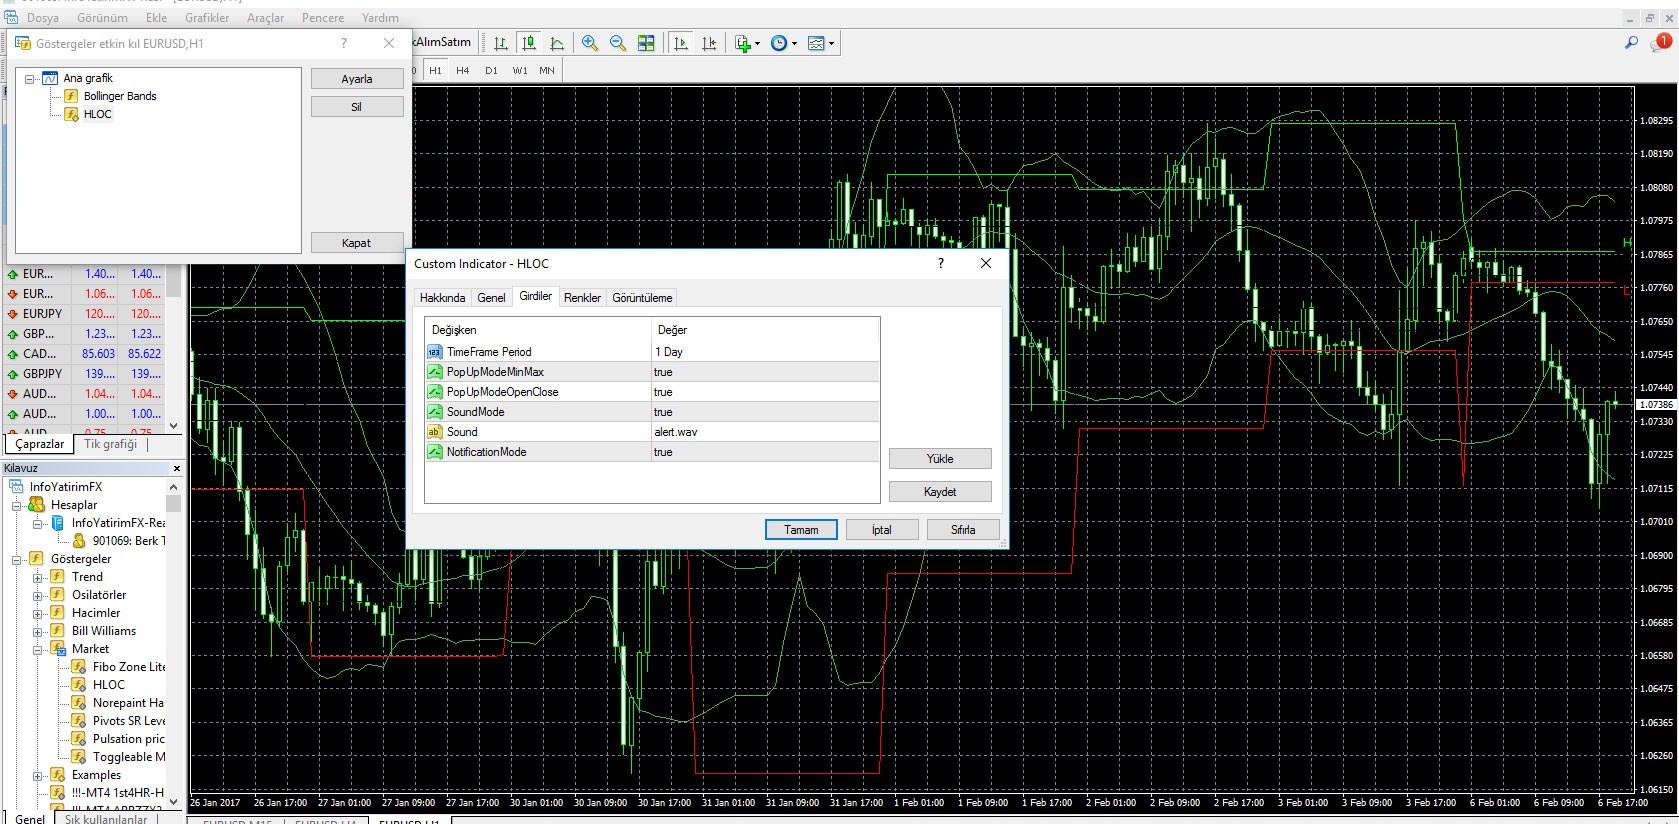Click the Hesaplar accounts icon in Navigator

coord(36,505)
